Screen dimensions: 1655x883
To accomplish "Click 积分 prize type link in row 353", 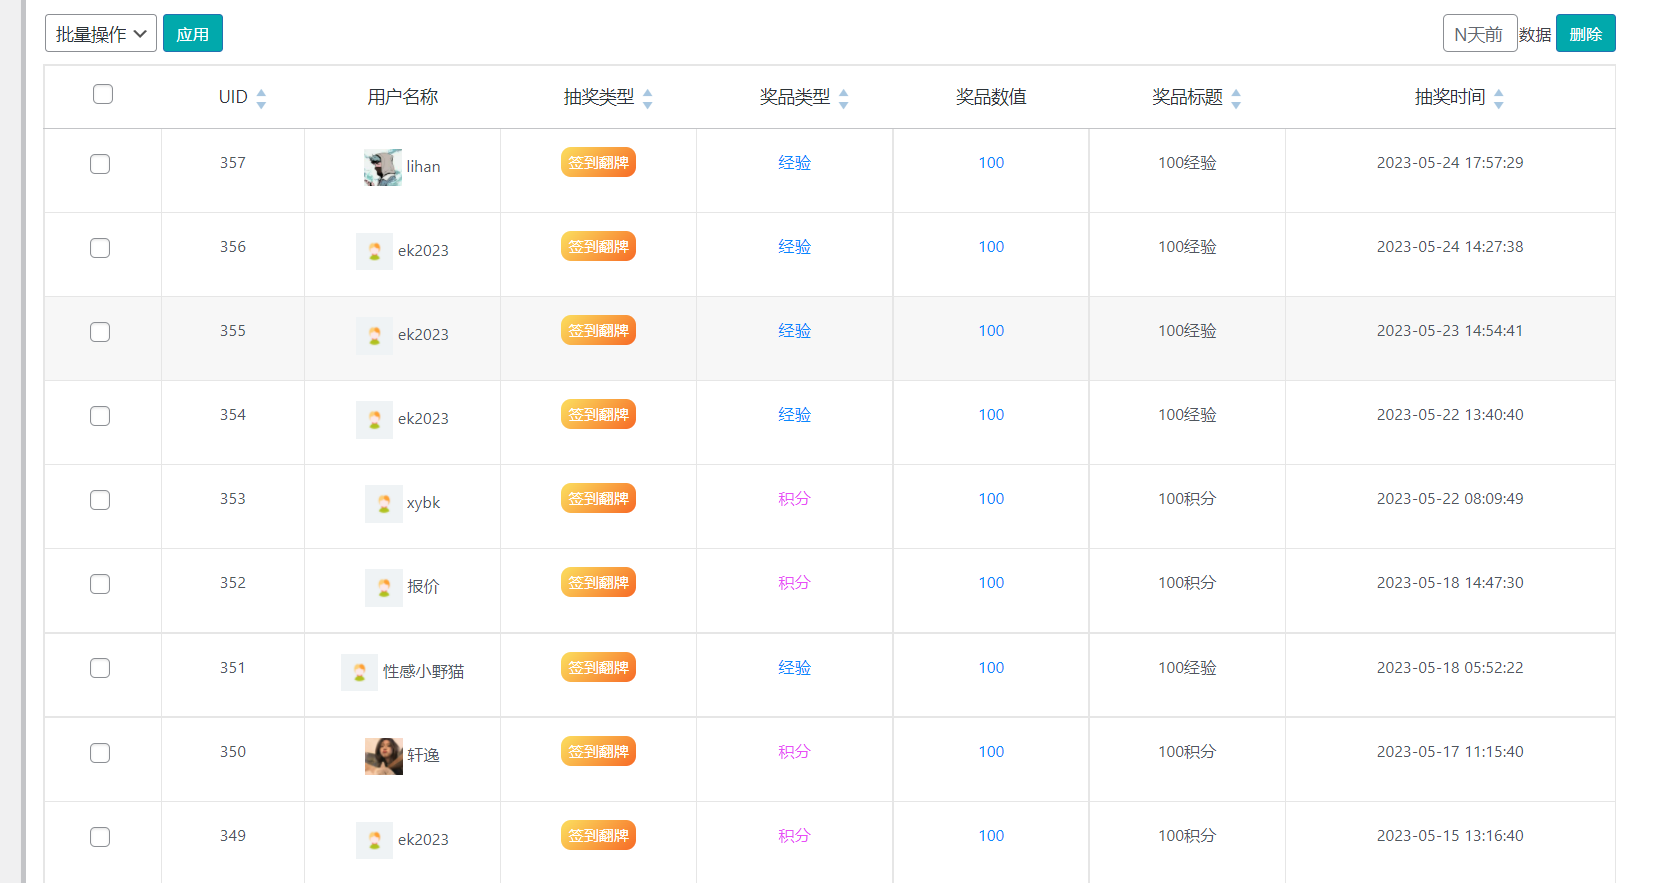I will click(794, 499).
